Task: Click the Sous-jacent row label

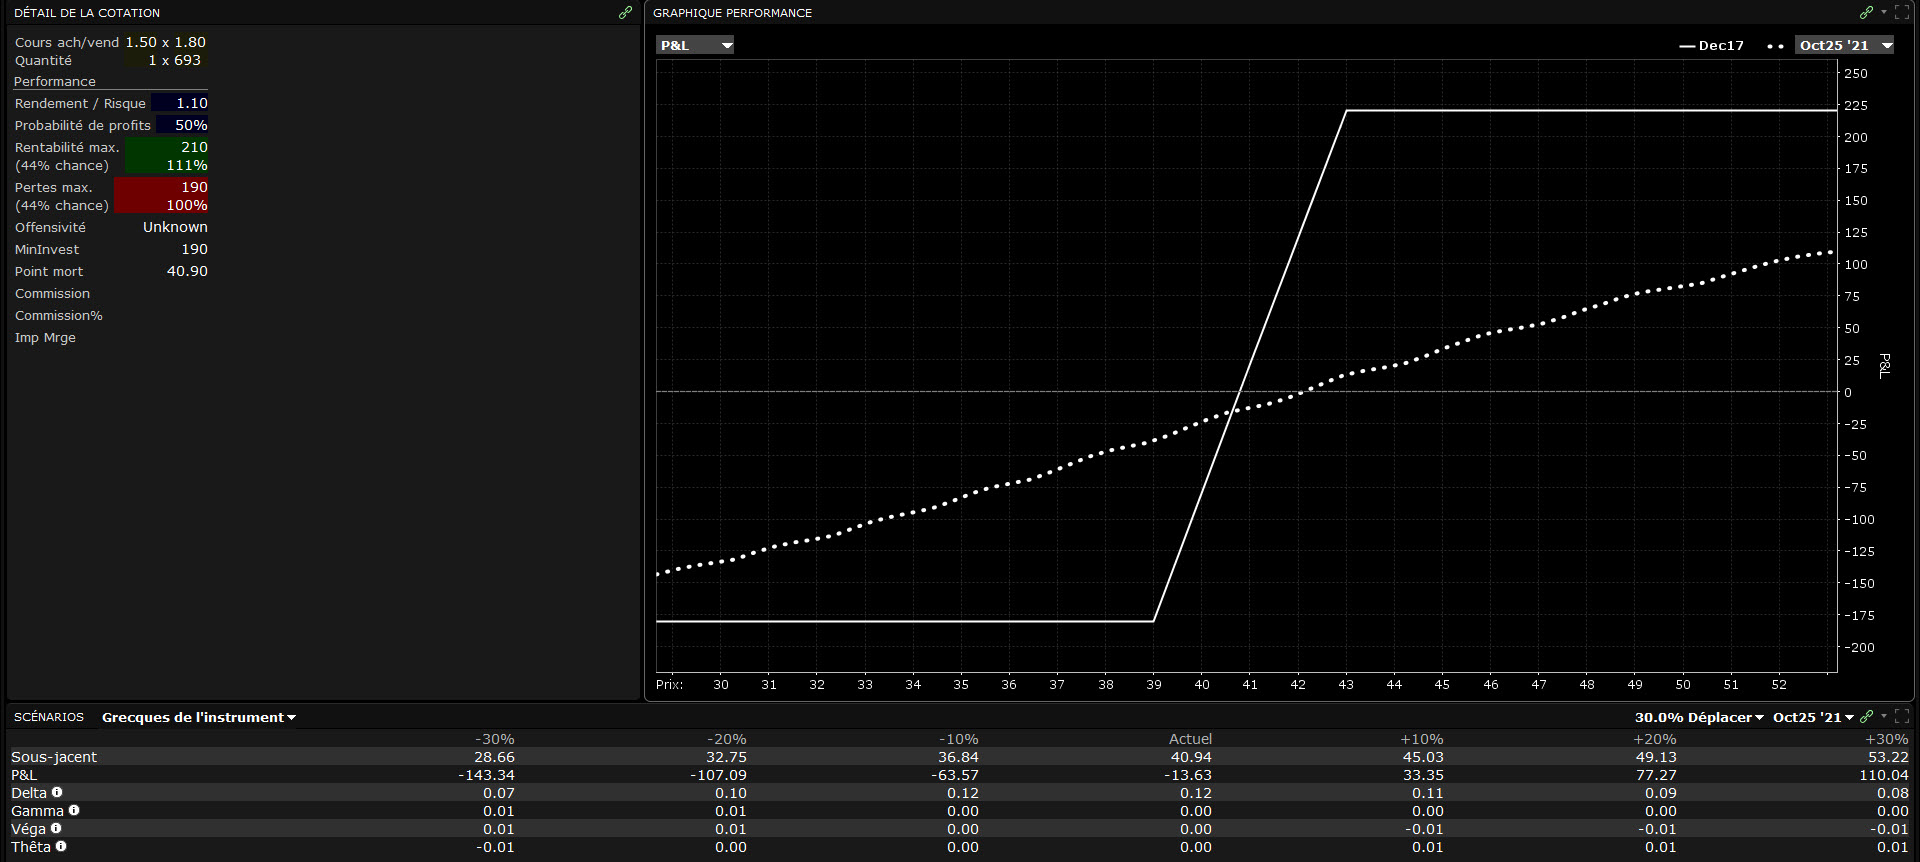Action: pyautogui.click(x=54, y=757)
